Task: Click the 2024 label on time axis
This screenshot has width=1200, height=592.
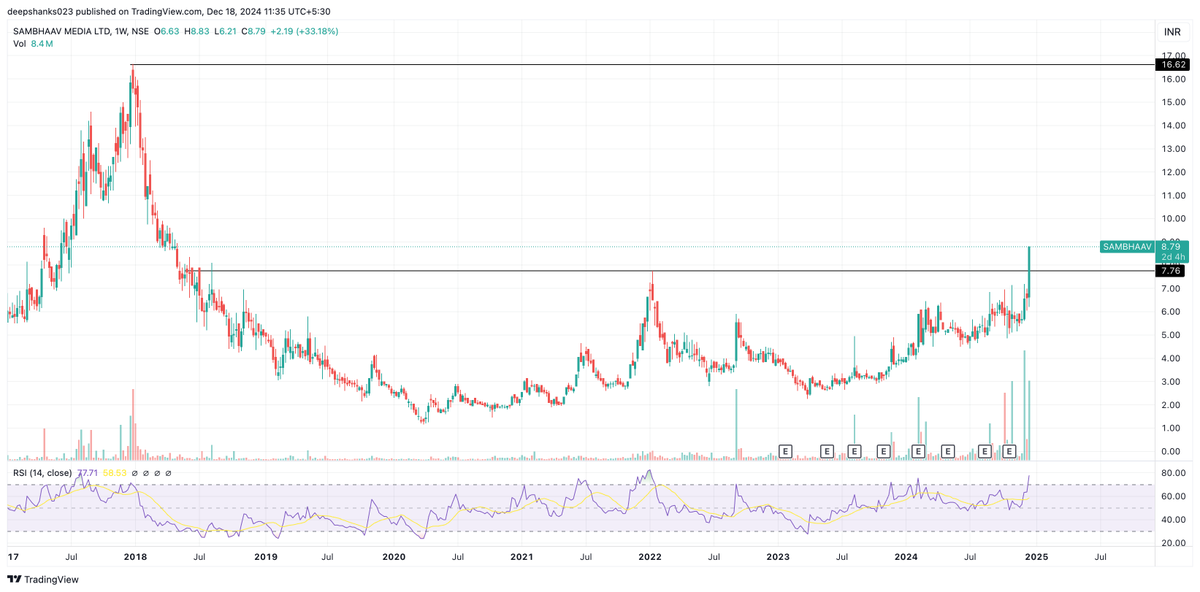Action: 906,556
